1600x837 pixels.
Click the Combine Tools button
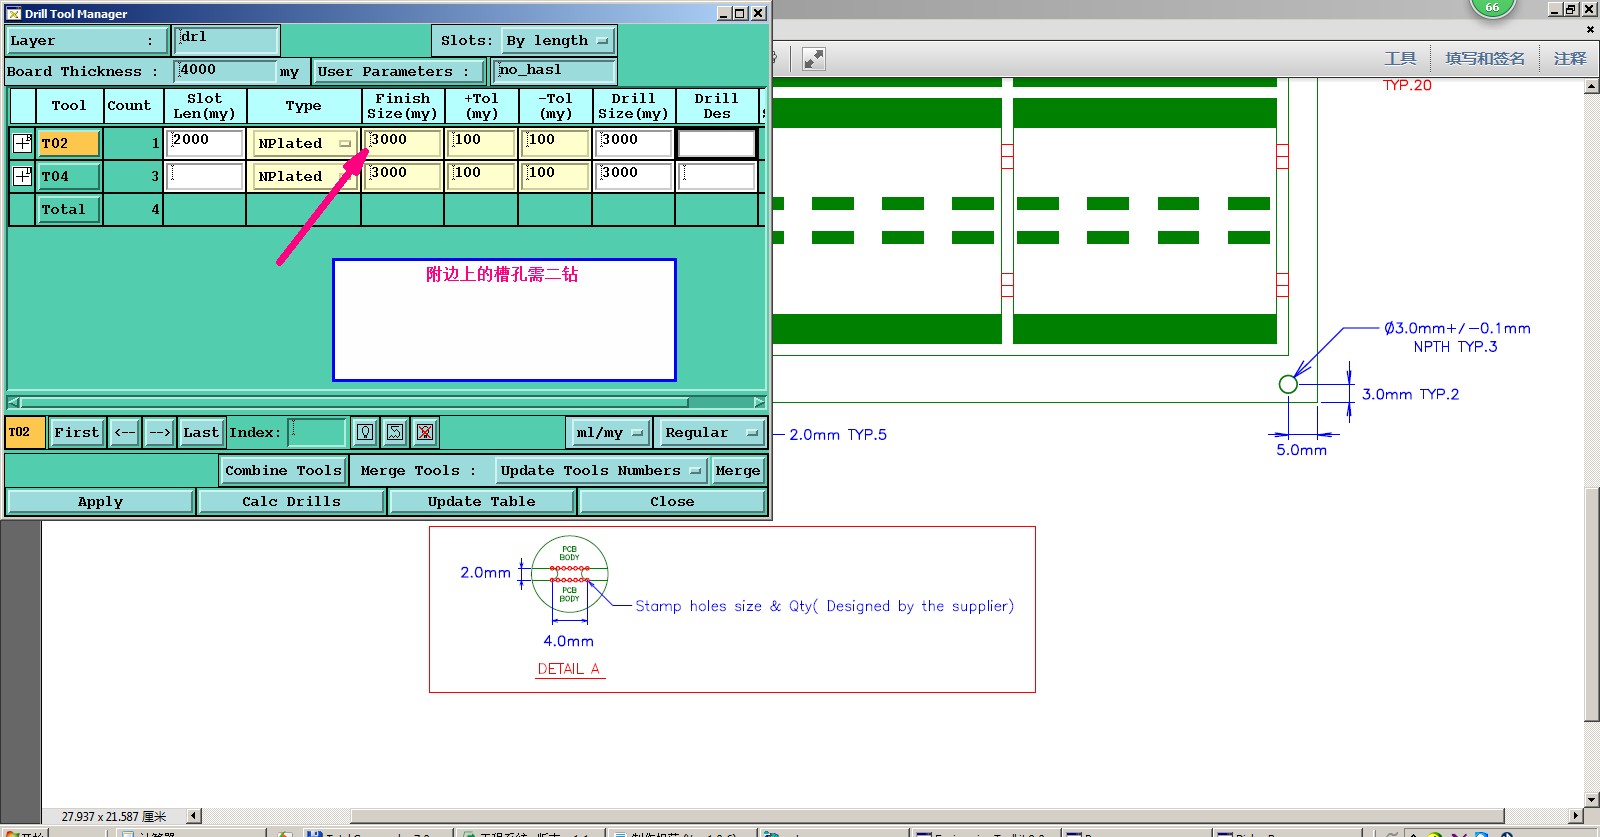(283, 470)
